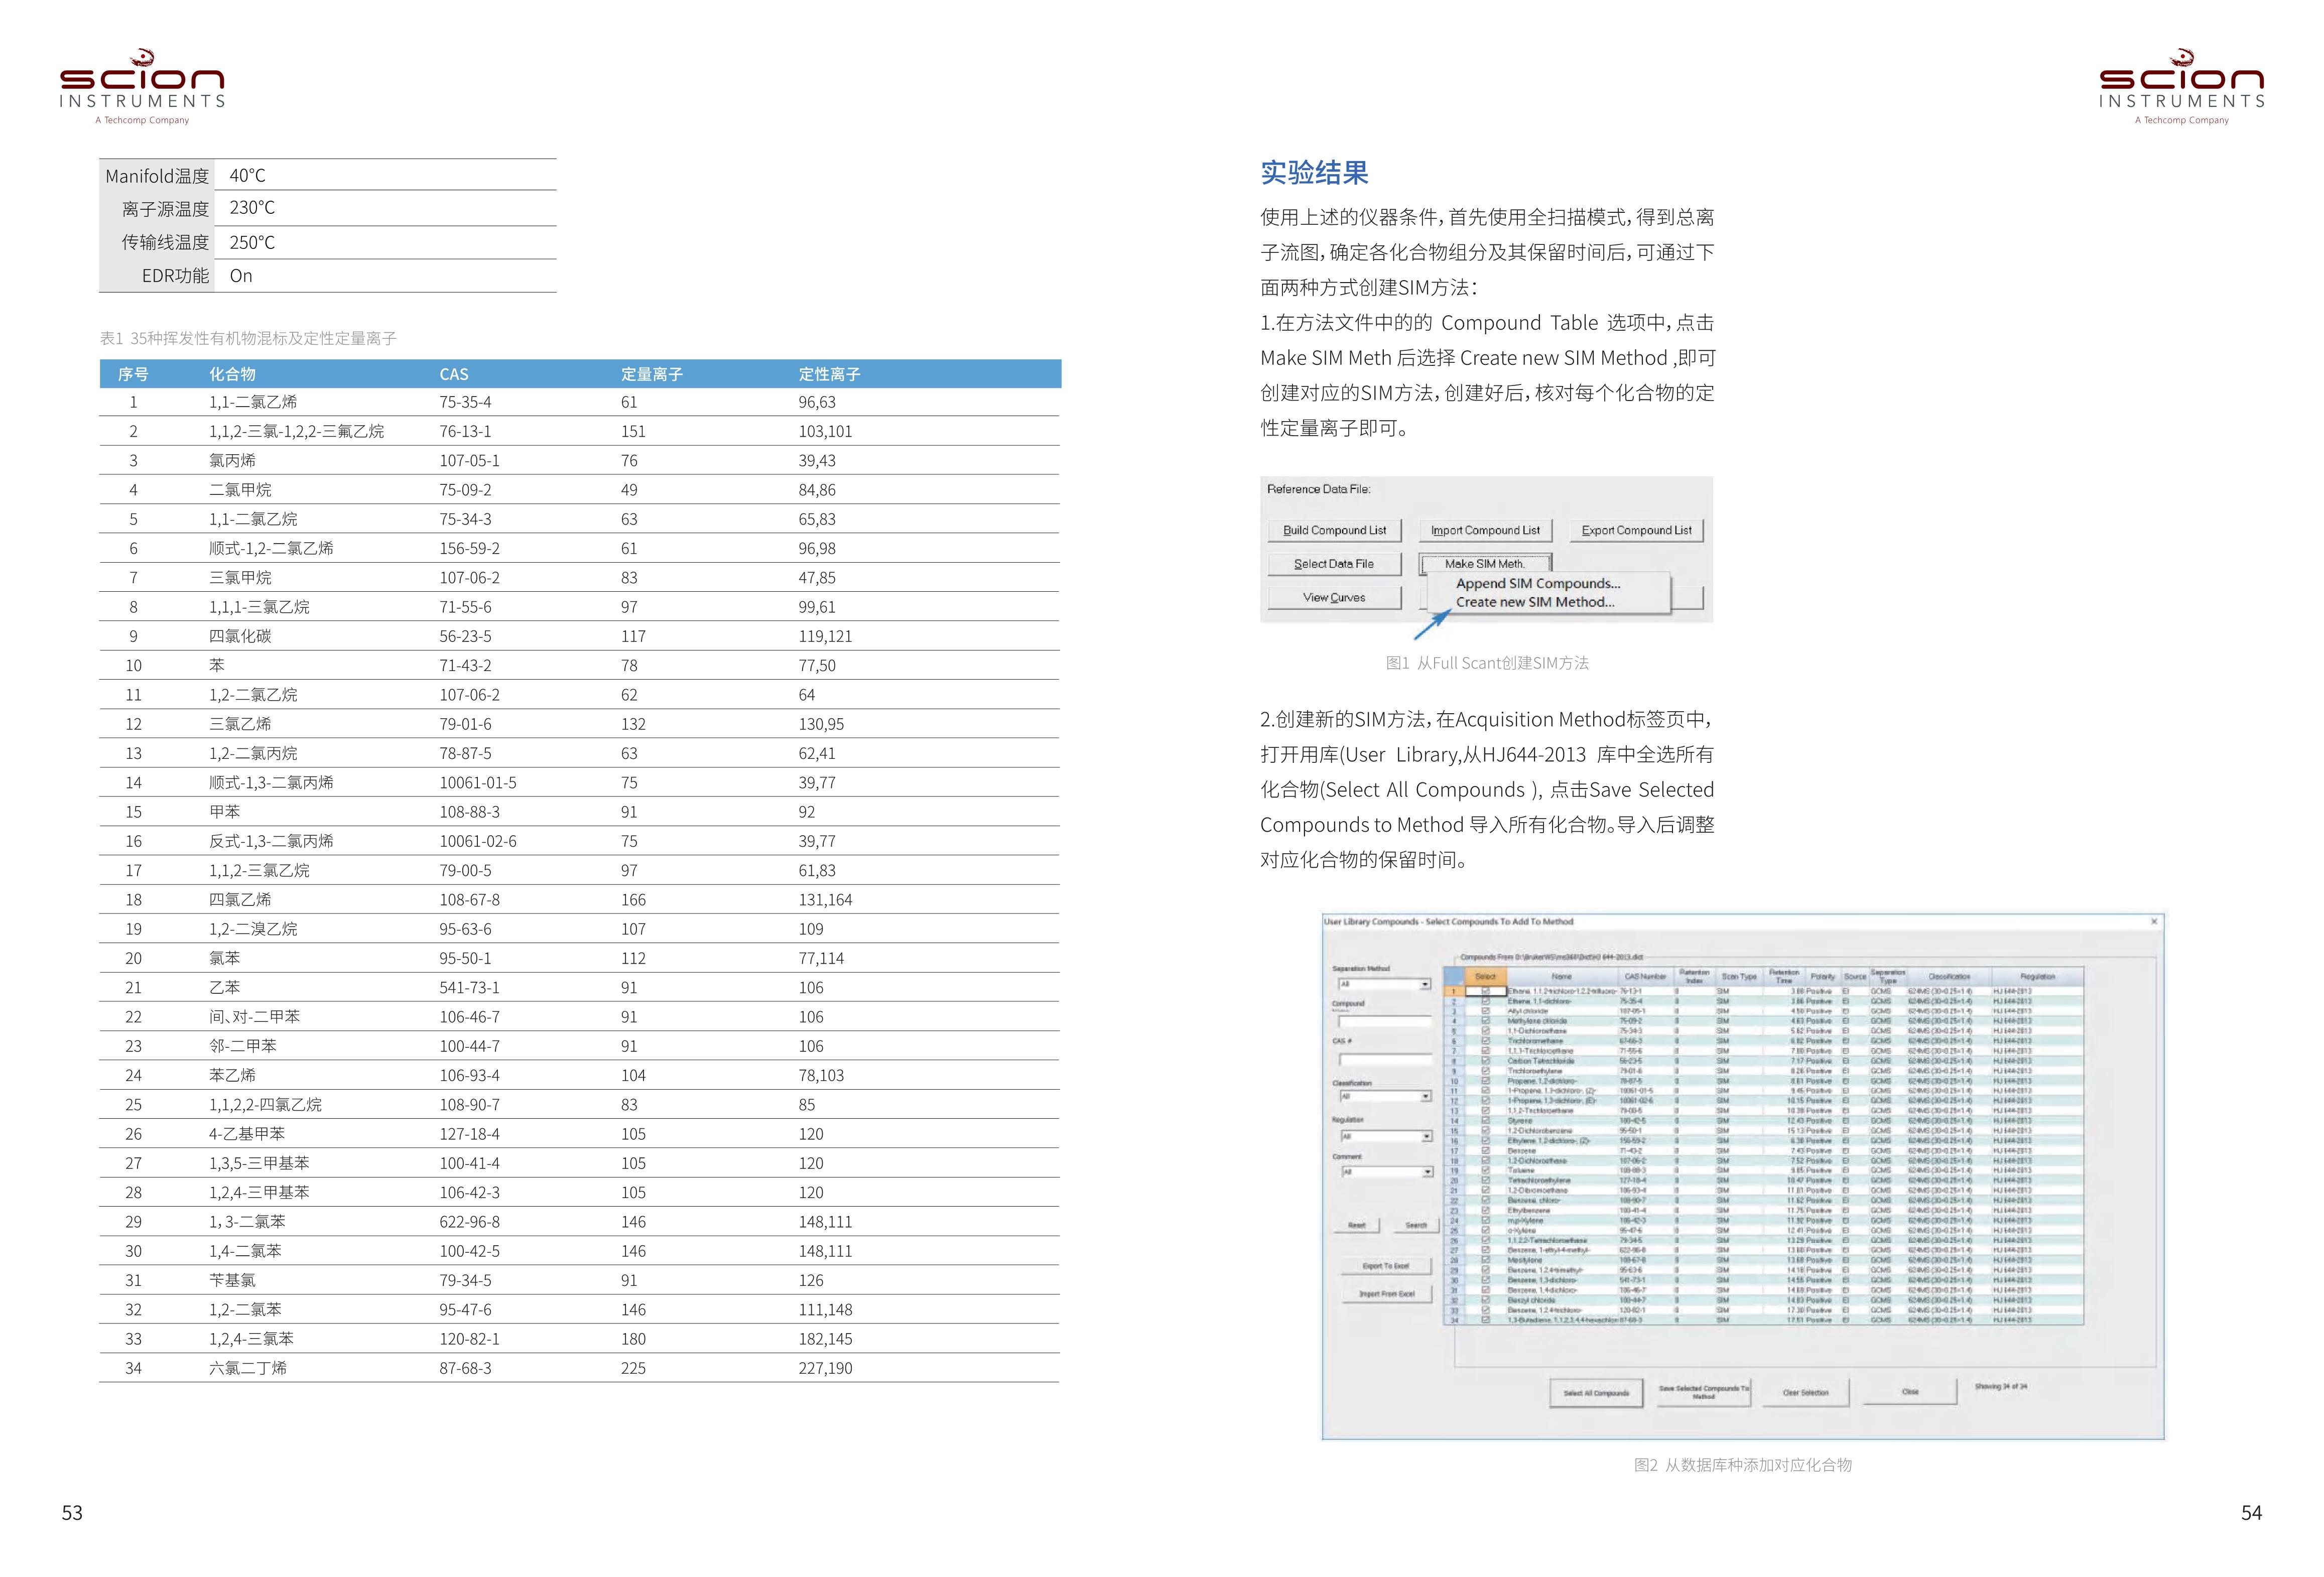Click the Classification column header

pos(1949,976)
